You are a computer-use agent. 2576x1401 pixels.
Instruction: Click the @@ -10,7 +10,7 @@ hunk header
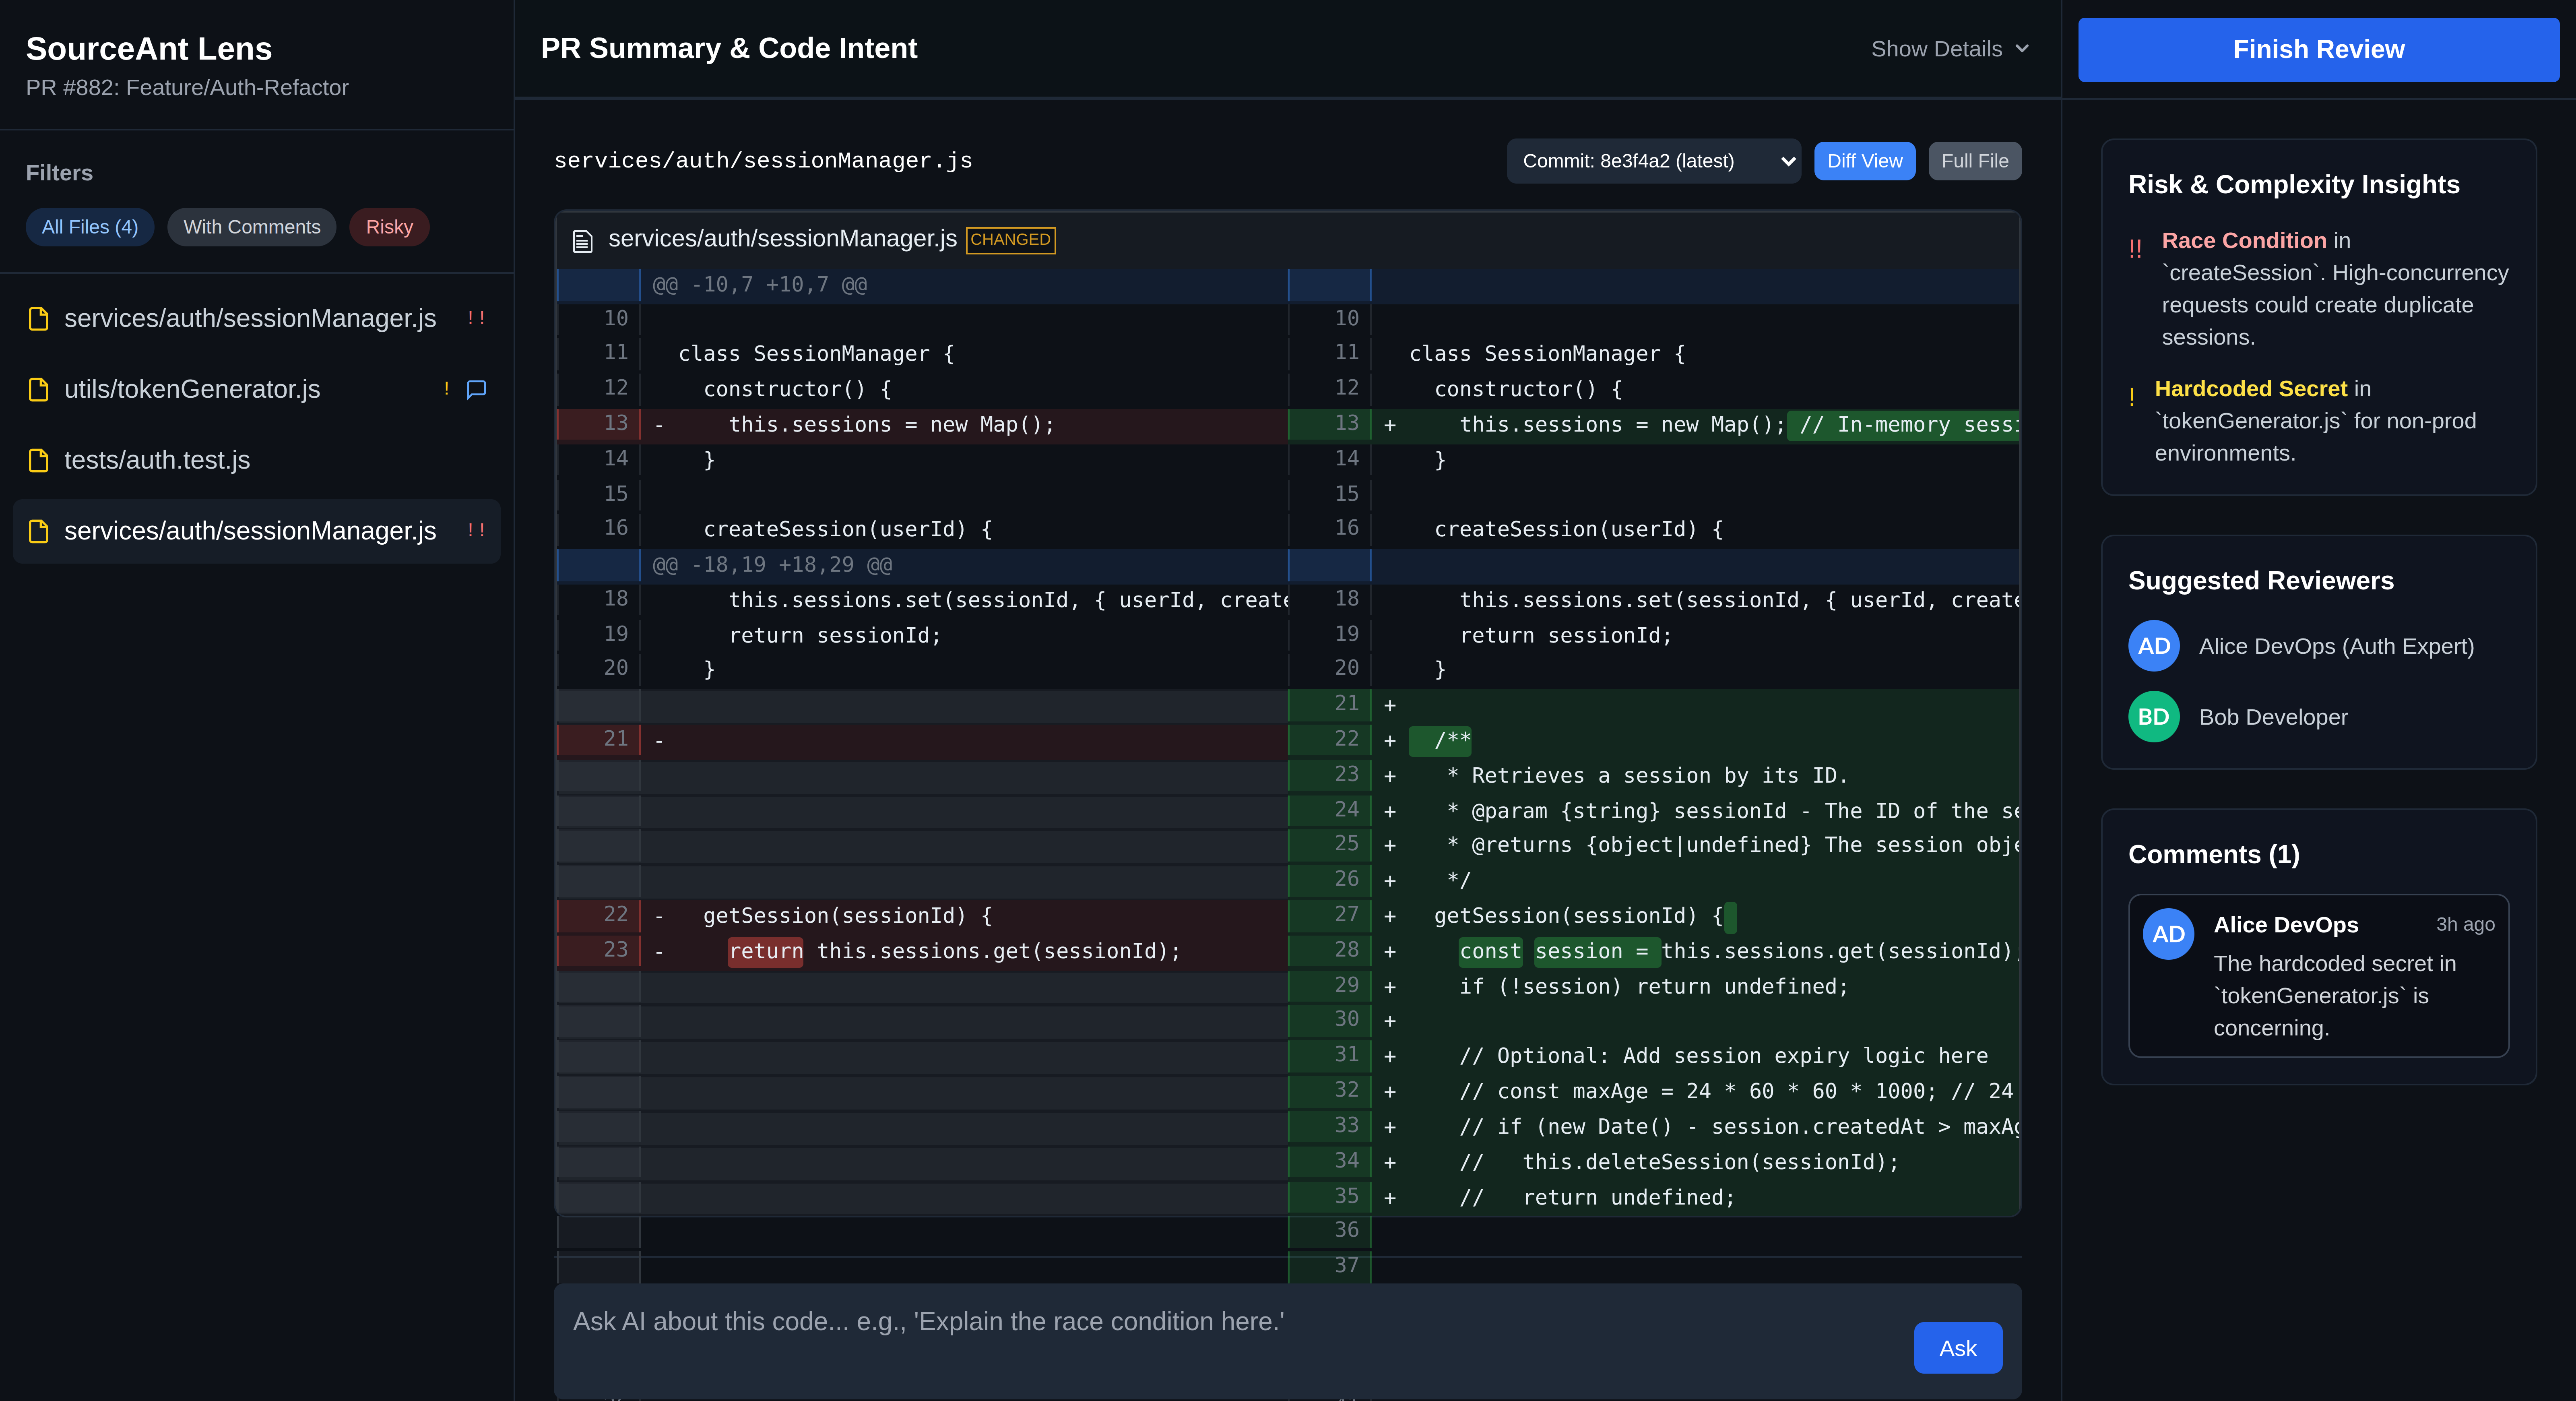click(x=759, y=285)
